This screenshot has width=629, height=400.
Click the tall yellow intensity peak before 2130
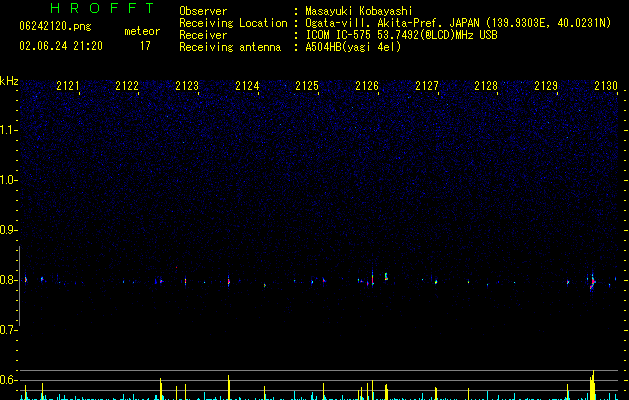tap(592, 385)
